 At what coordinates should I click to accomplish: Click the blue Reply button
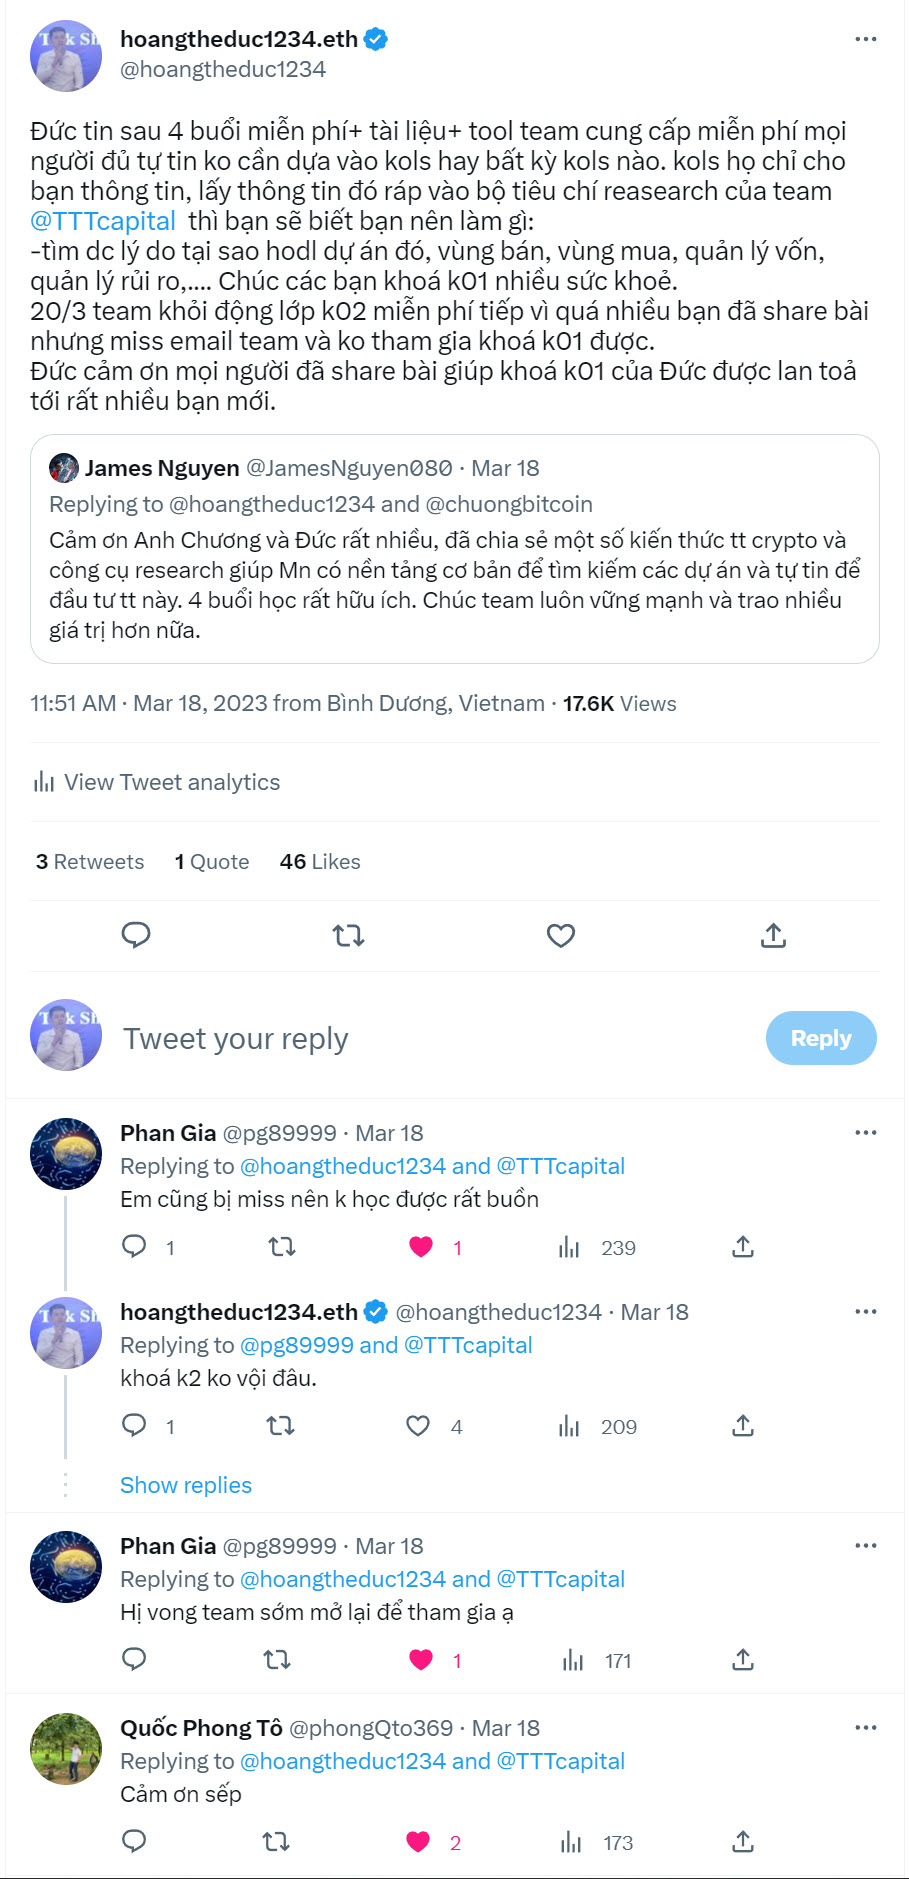pyautogui.click(x=820, y=1038)
